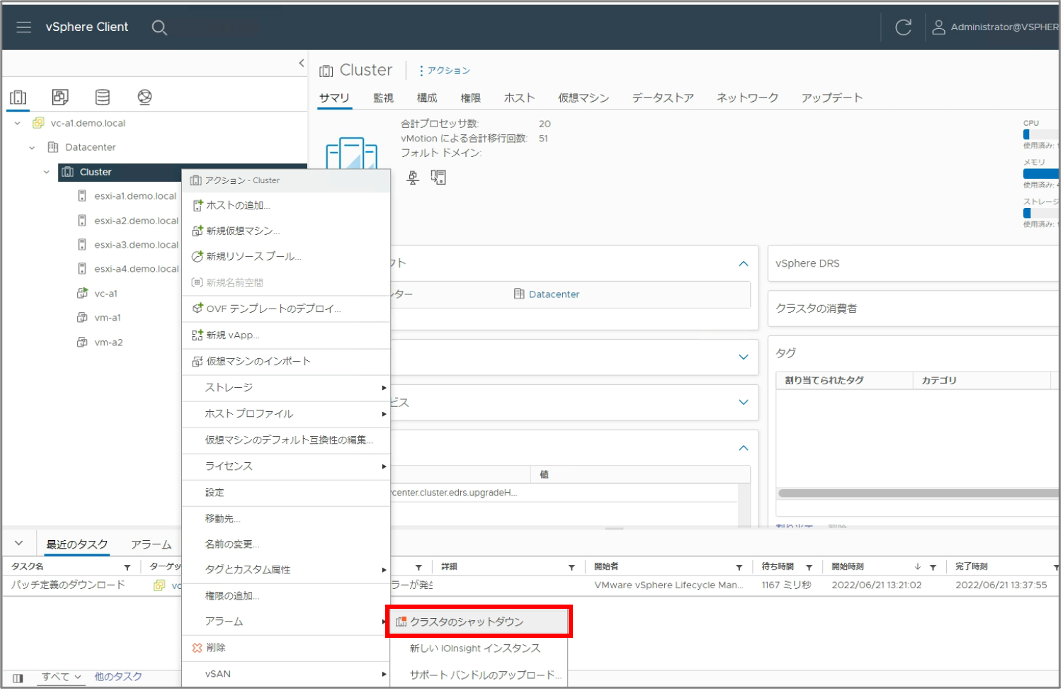Viewport: 1062px width, 690px height.
Task: Choose 仮想マシンのインポート menu entry
Action: (x=286, y=362)
